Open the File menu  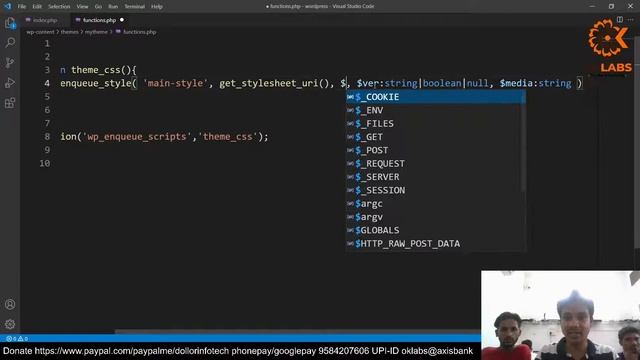click(x=22, y=7)
